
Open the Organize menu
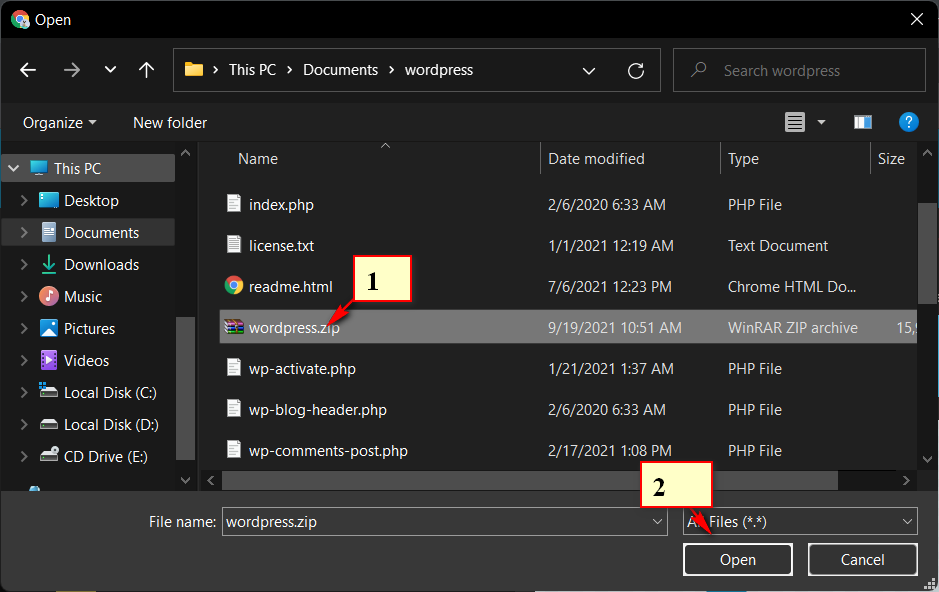[x=59, y=123]
